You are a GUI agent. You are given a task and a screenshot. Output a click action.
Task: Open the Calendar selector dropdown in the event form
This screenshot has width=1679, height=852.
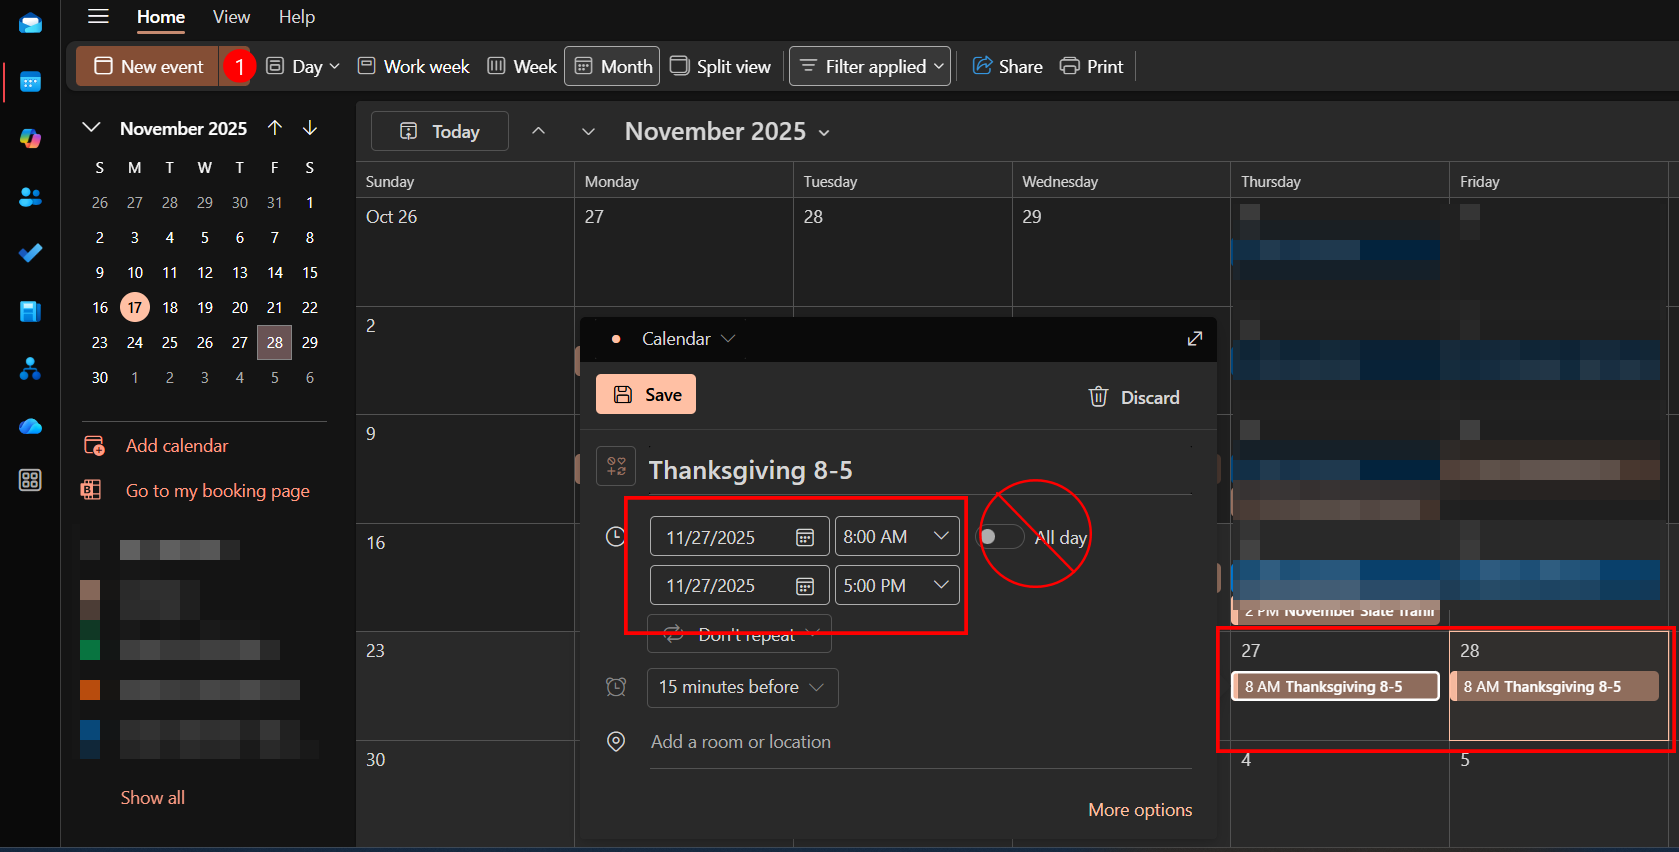(x=688, y=339)
